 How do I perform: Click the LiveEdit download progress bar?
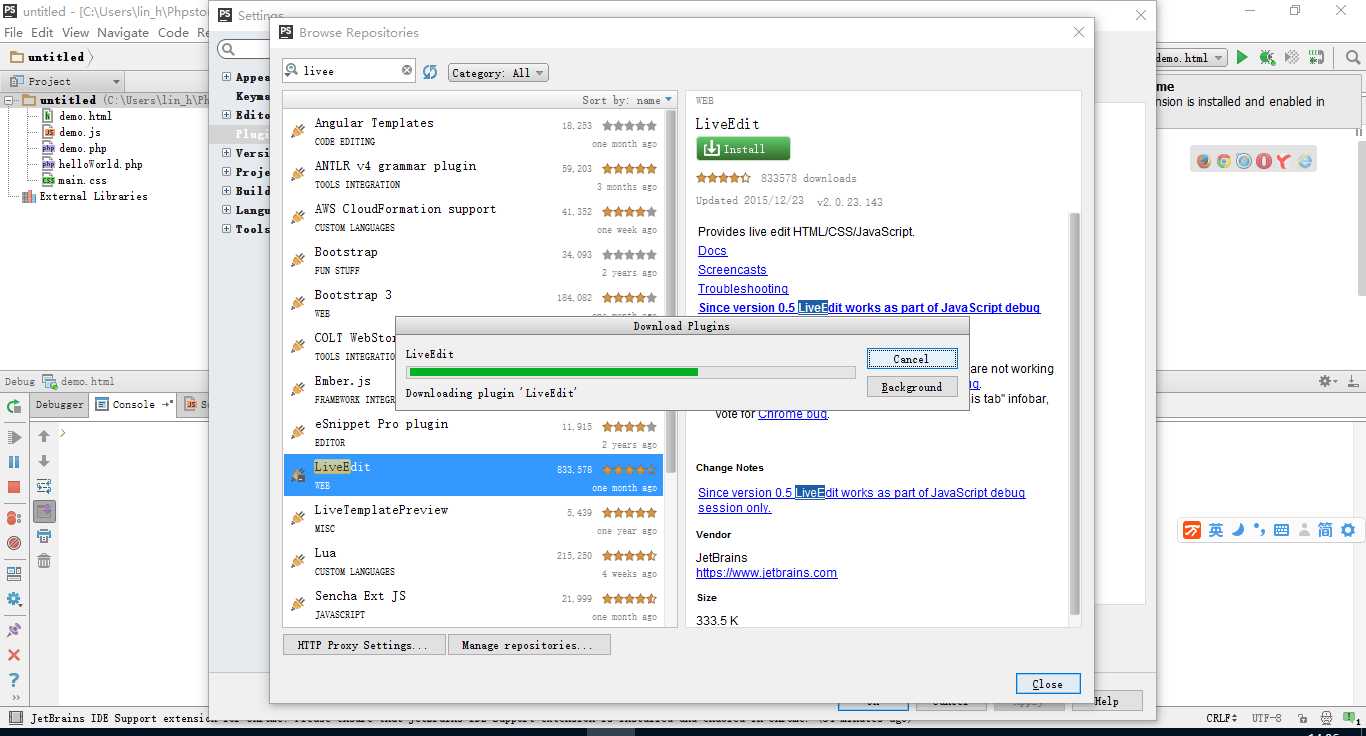point(630,372)
